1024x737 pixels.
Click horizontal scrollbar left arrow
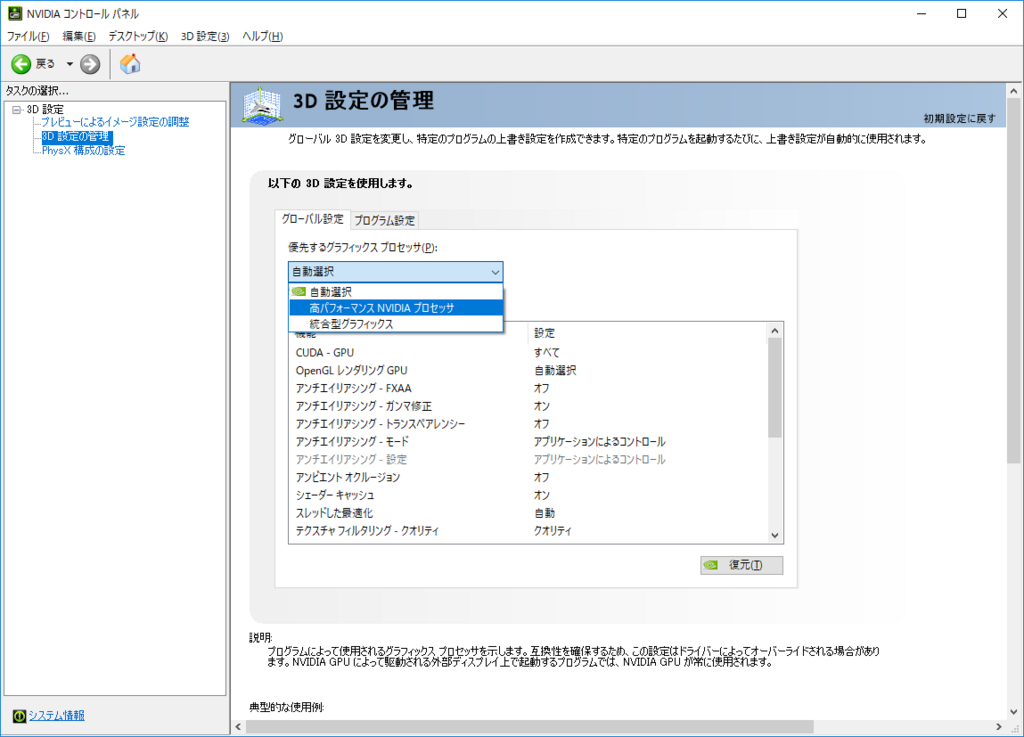pyautogui.click(x=238, y=727)
